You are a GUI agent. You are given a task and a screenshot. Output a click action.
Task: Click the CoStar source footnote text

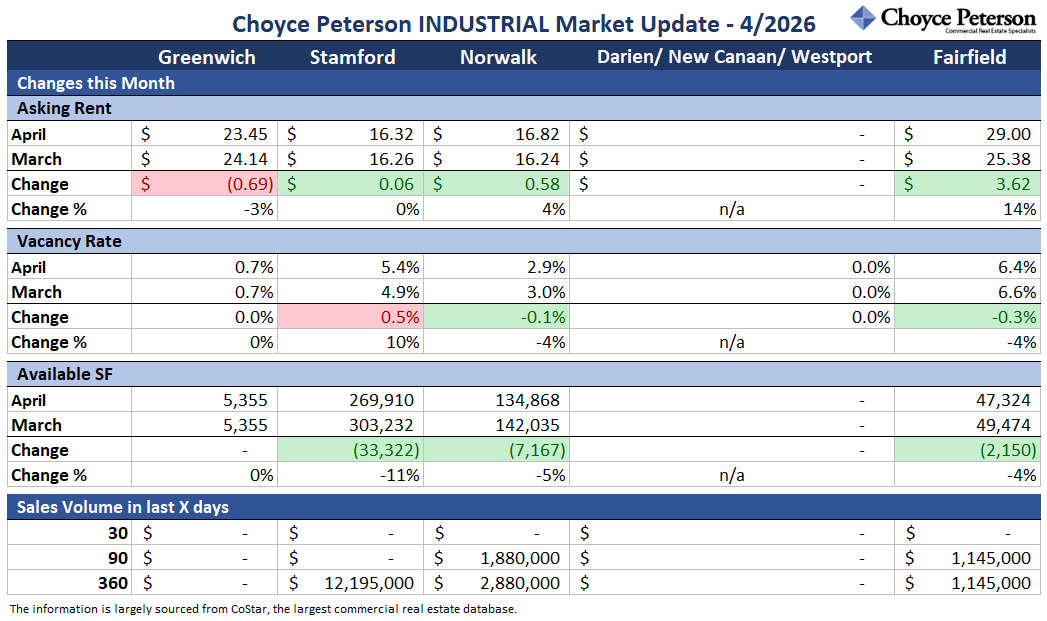(x=263, y=609)
